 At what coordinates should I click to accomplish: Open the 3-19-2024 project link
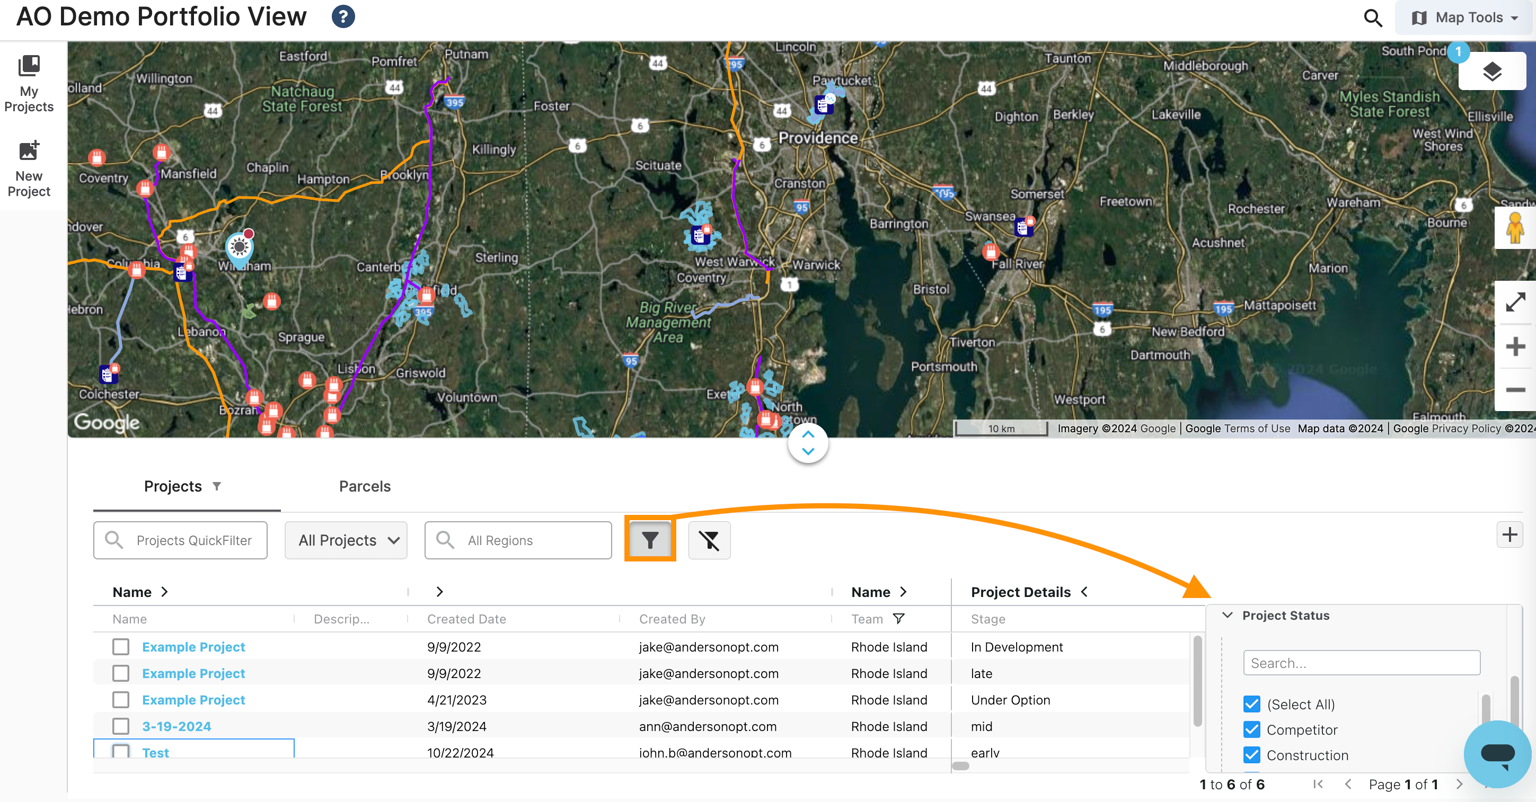point(176,726)
